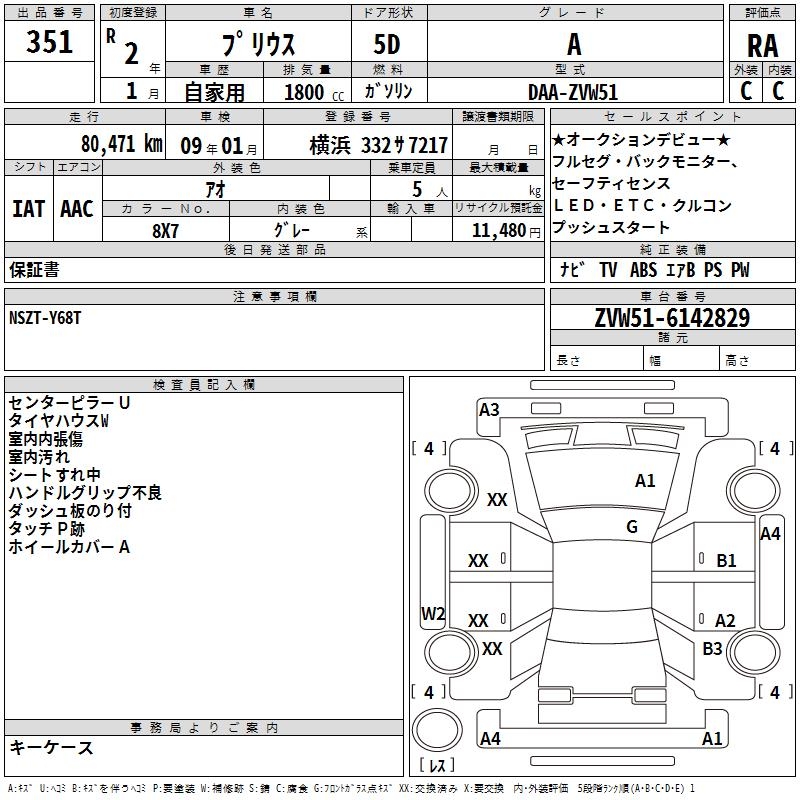Click the A1 mark on the hood

645,480
